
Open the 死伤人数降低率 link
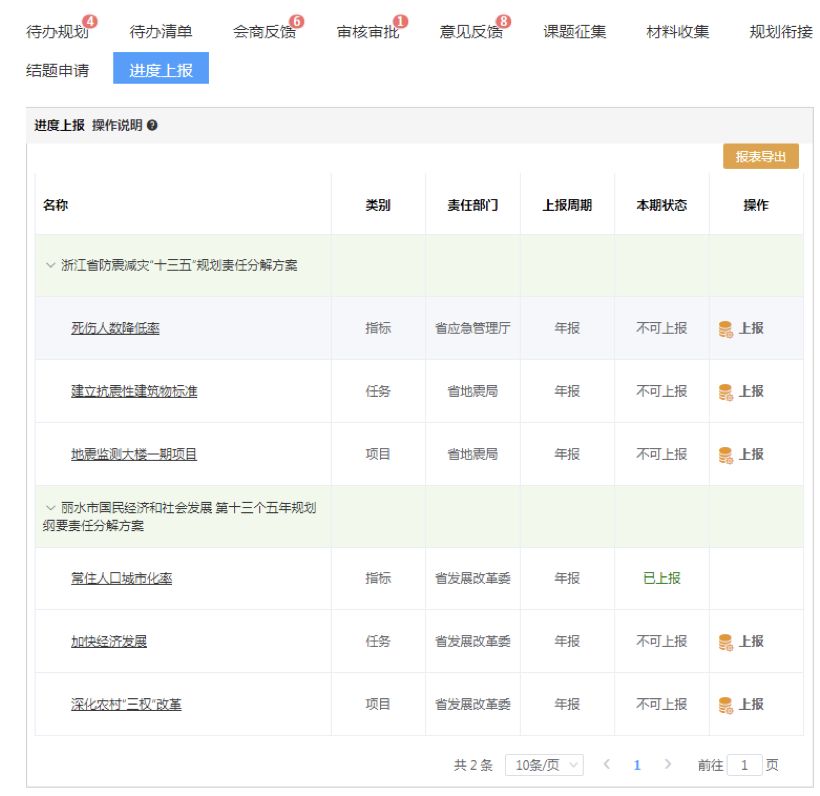click(x=115, y=328)
